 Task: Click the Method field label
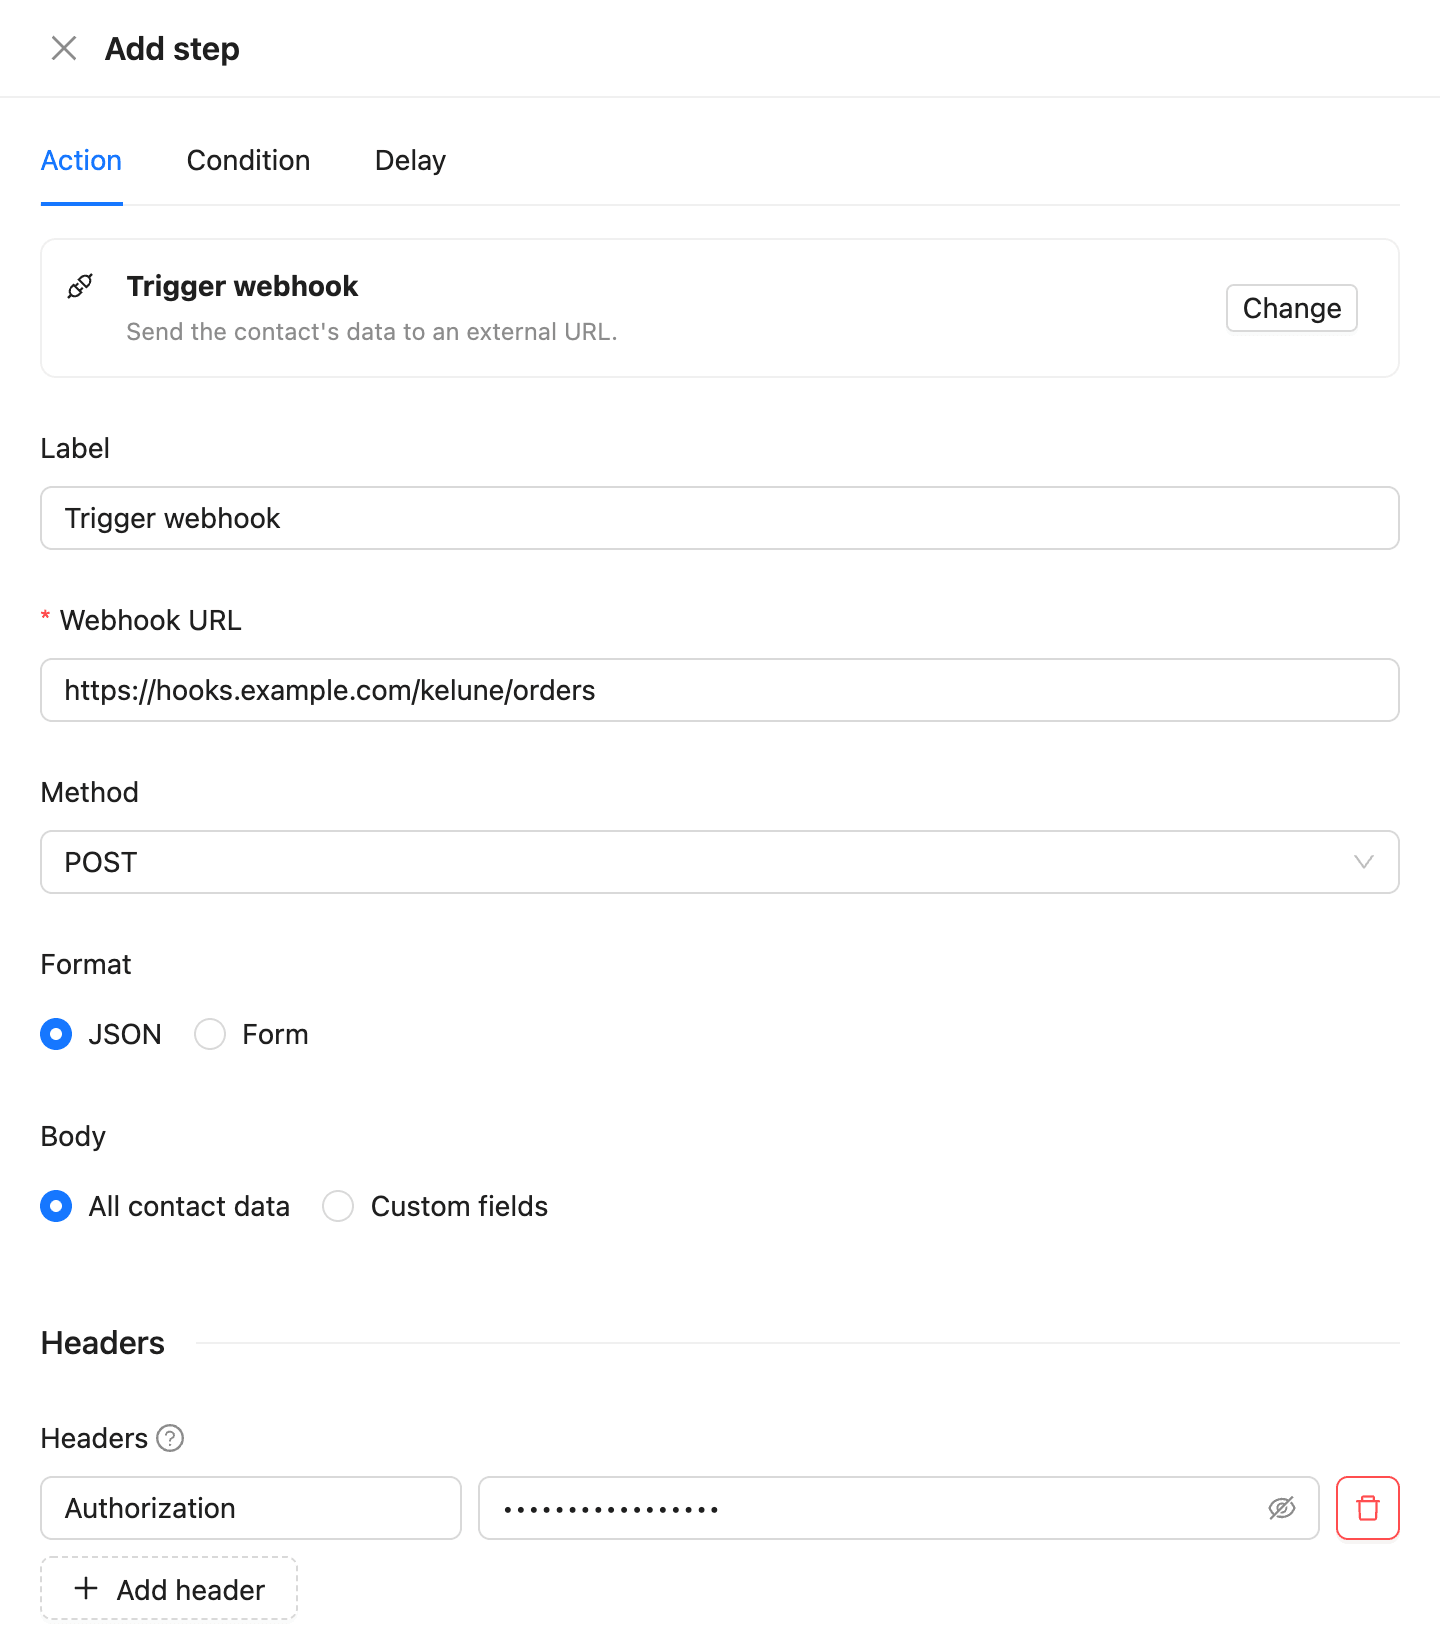[90, 792]
